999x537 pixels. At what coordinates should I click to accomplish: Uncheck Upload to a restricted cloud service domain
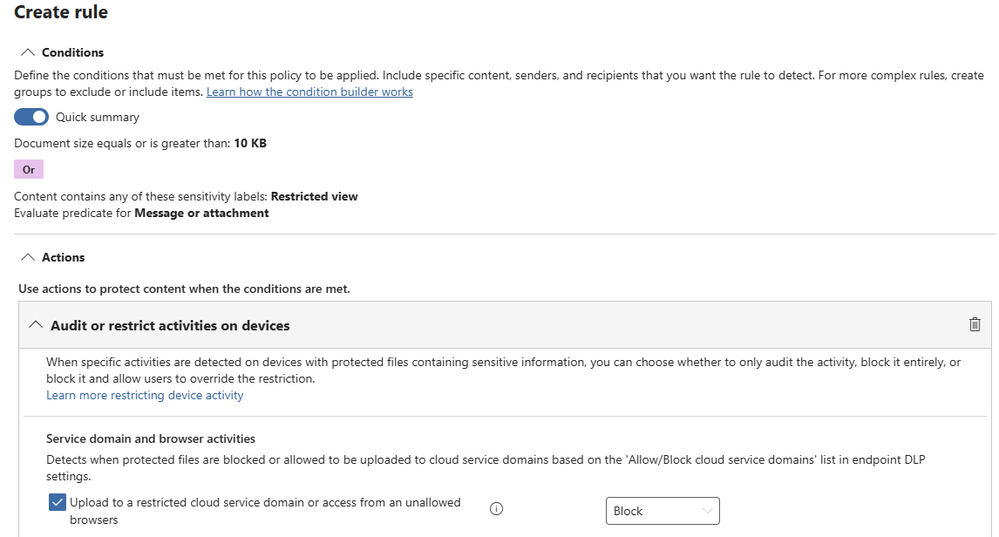57,502
